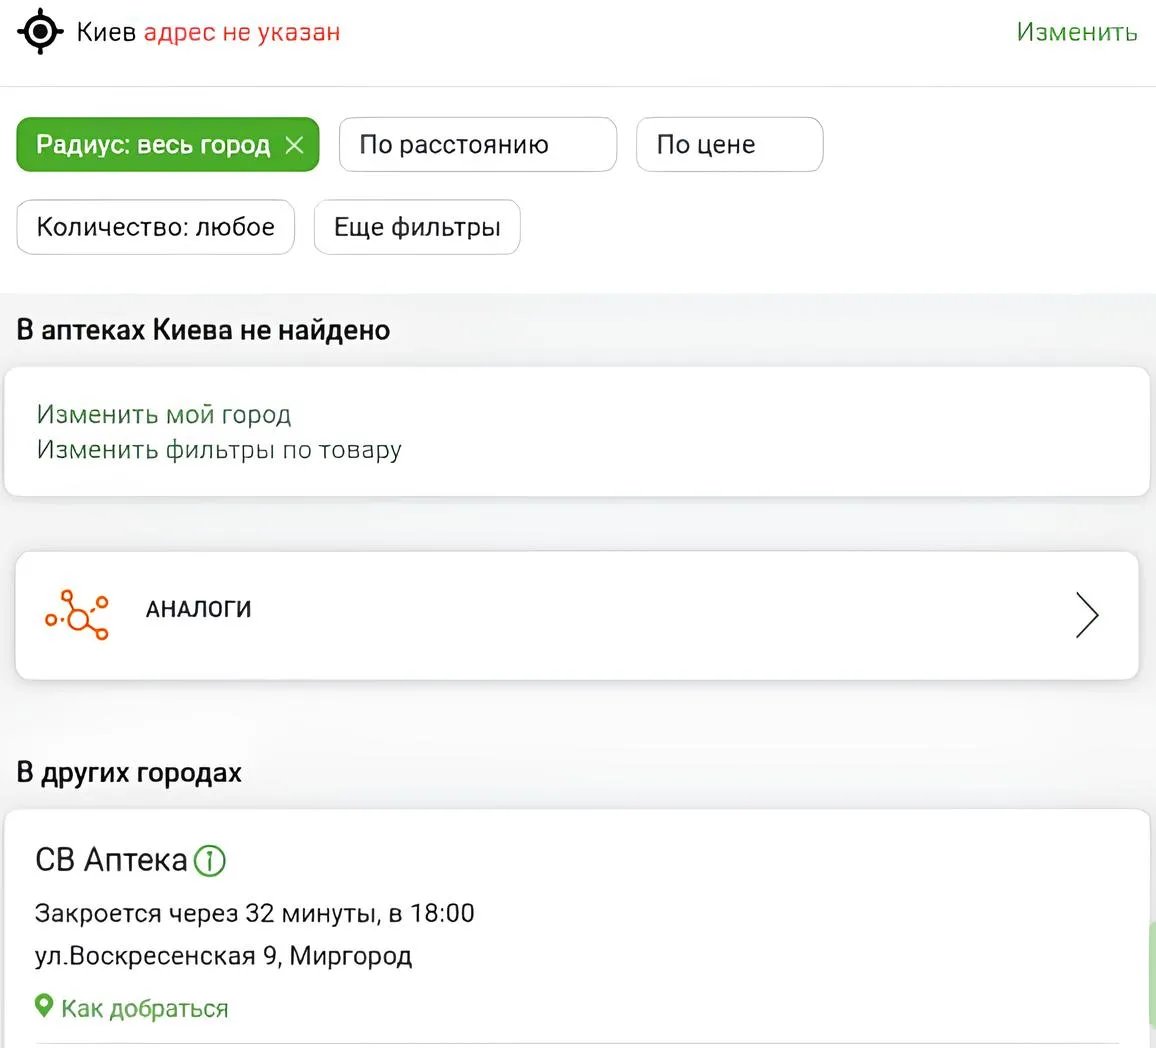This screenshot has width=1156, height=1048.
Task: Remove radius filter with the X icon
Action: tap(294, 145)
